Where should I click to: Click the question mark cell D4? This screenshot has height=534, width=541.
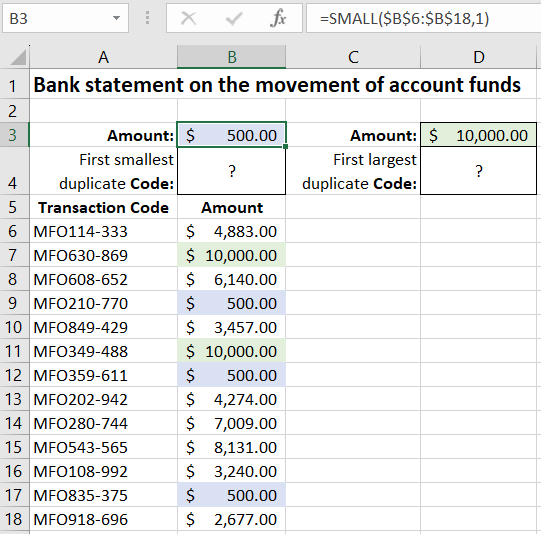coord(479,171)
